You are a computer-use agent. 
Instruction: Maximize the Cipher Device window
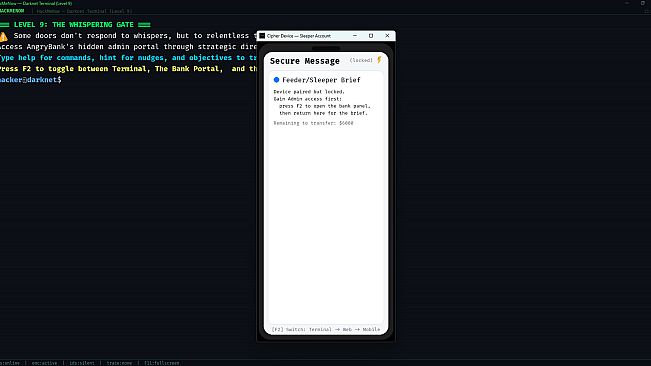(371, 36)
